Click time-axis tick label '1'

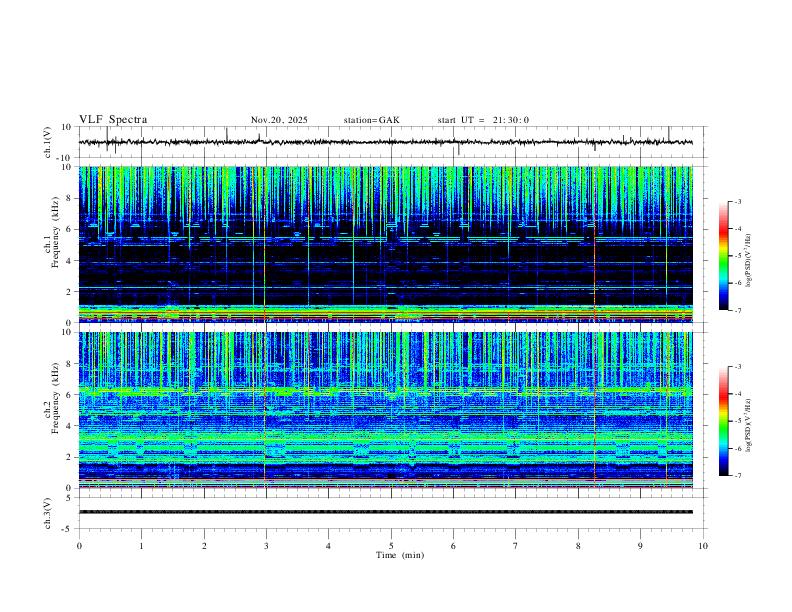coord(141,546)
